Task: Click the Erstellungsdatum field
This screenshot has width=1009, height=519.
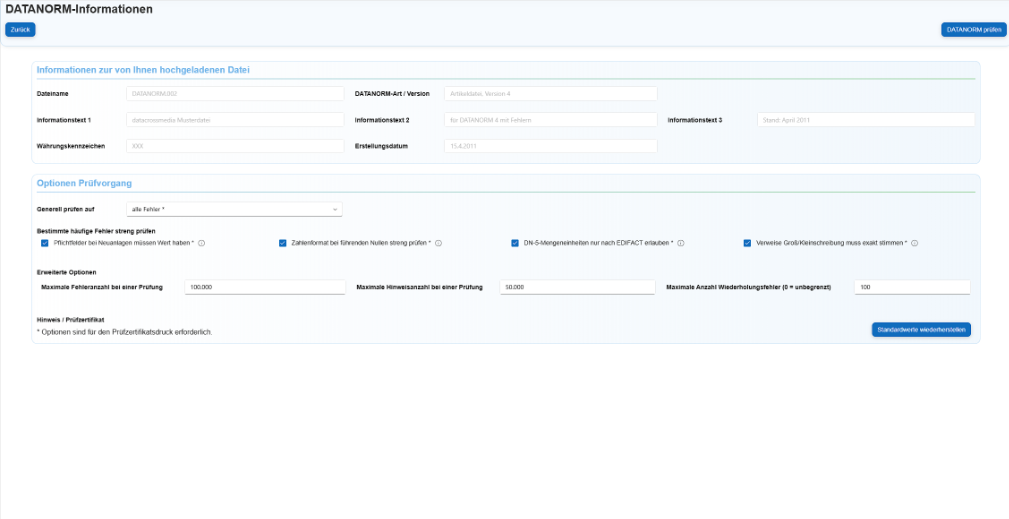Action: pyautogui.click(x=551, y=146)
